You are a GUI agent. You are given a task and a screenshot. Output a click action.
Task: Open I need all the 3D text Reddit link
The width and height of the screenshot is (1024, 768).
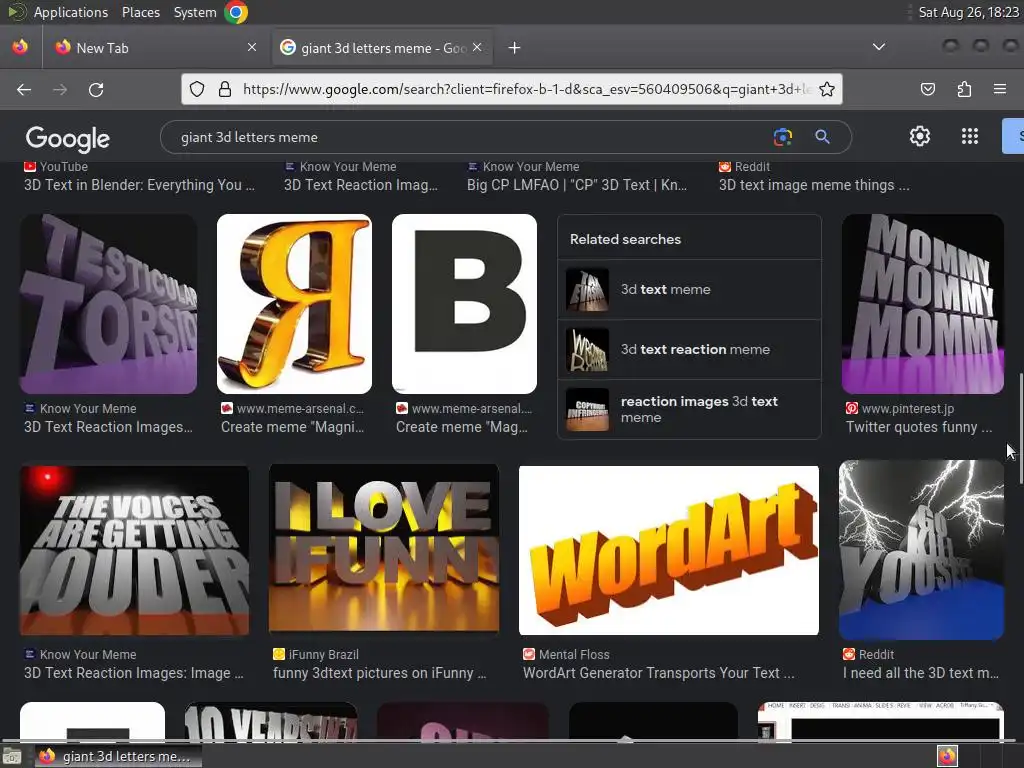click(921, 673)
